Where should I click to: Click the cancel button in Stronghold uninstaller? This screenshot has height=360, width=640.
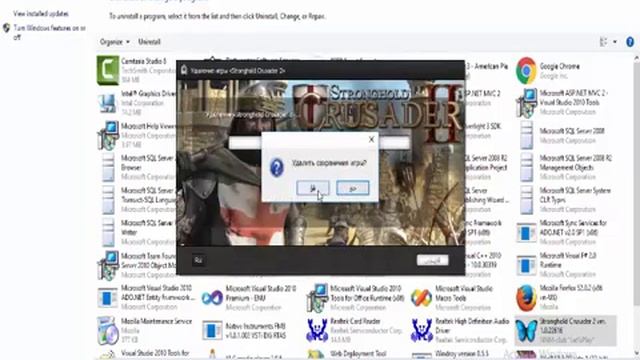pos(432,260)
